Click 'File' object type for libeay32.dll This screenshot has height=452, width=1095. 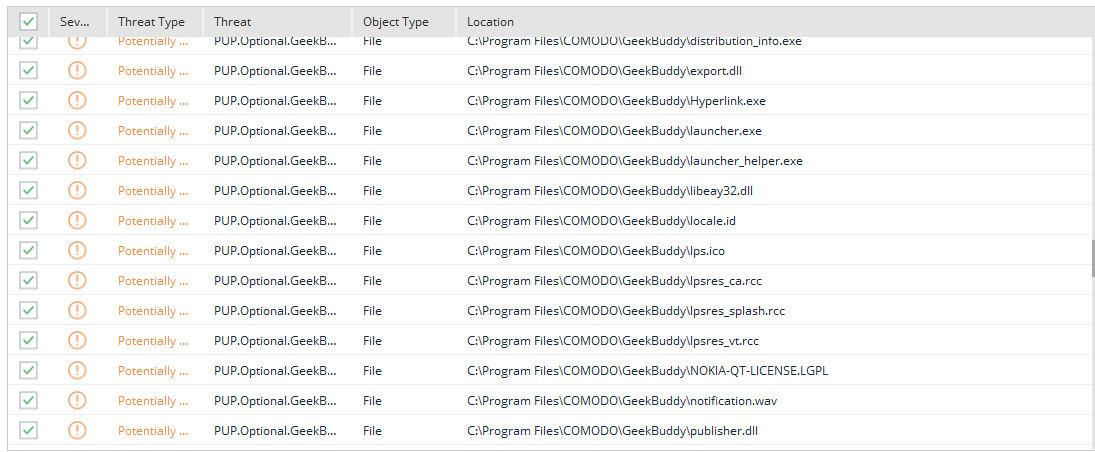coord(372,191)
